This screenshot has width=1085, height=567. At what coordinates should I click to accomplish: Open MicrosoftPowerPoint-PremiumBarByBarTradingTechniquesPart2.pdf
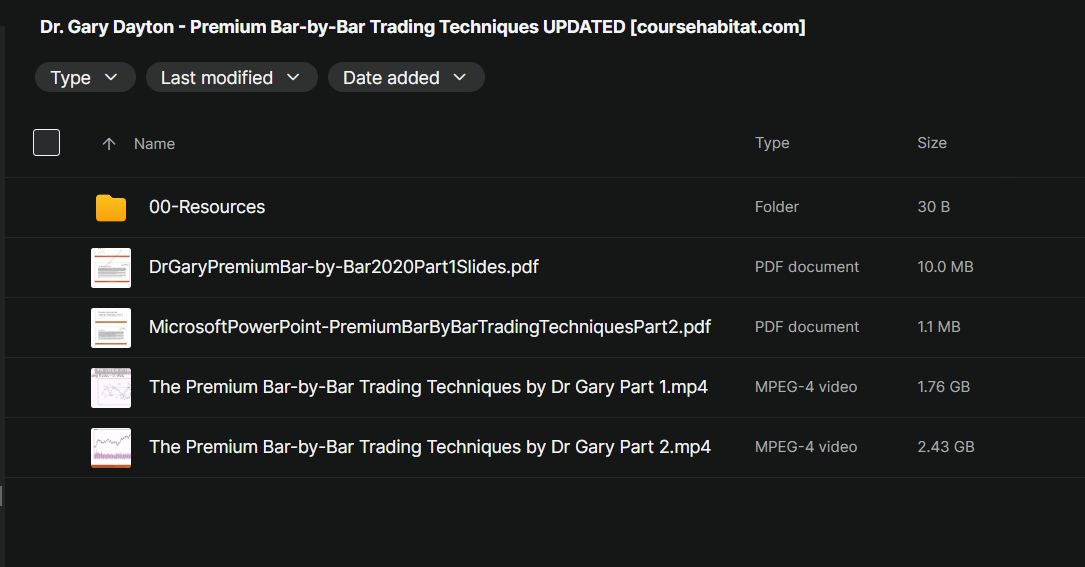(430, 327)
